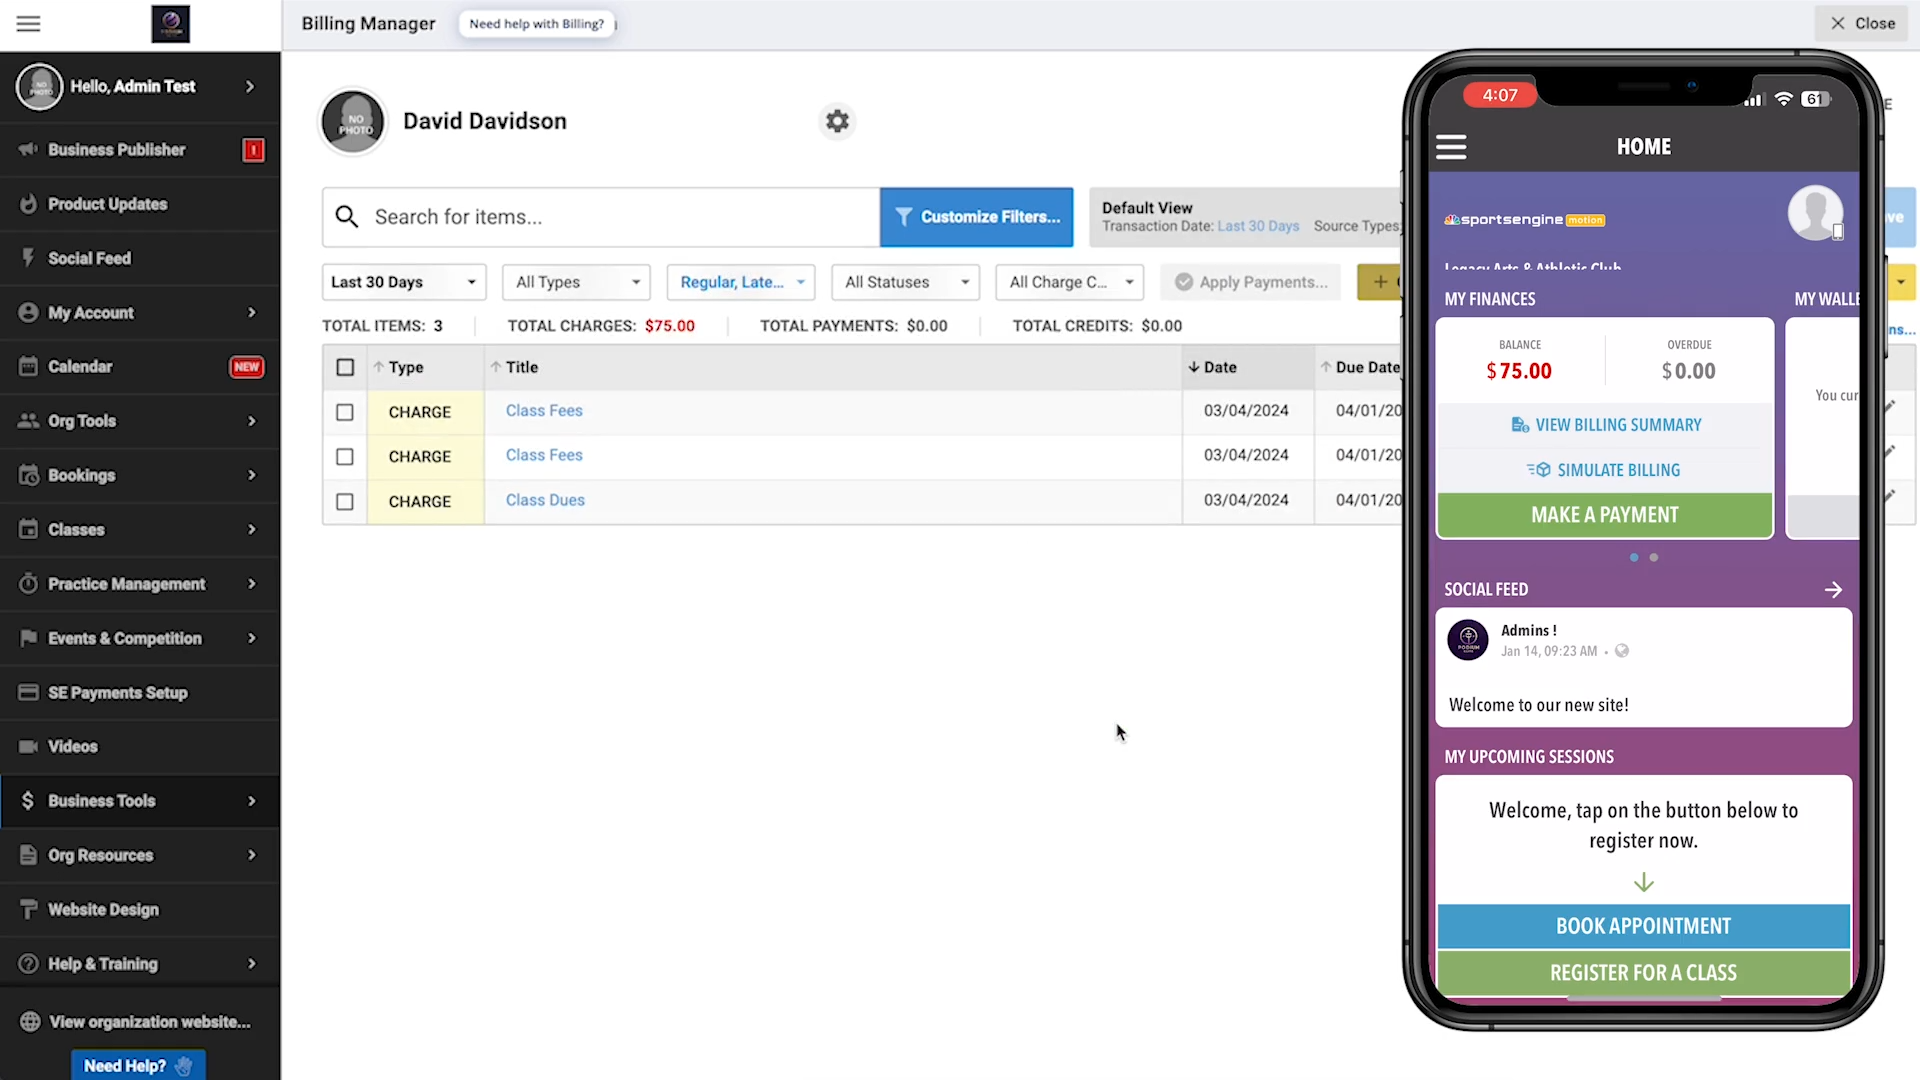Open Social Feed arrow on phone
Screen dimensions: 1920x1080
coord(1833,590)
